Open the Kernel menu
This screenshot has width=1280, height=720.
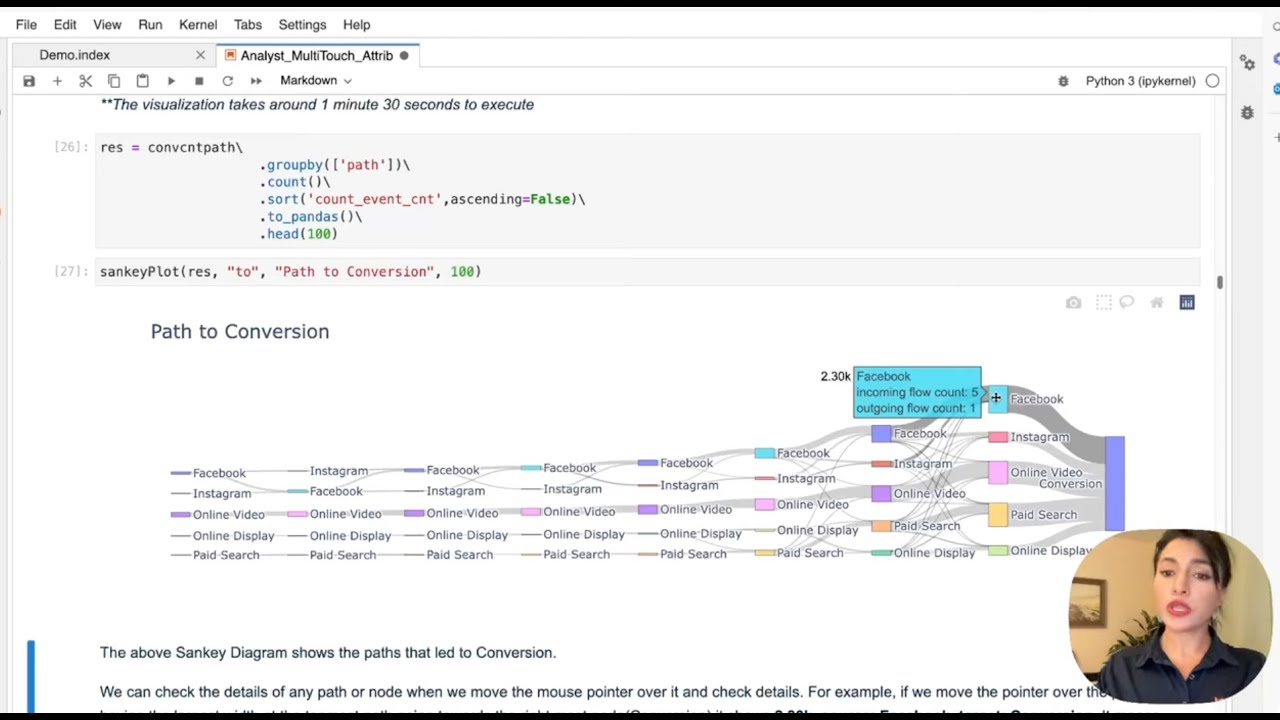point(198,24)
